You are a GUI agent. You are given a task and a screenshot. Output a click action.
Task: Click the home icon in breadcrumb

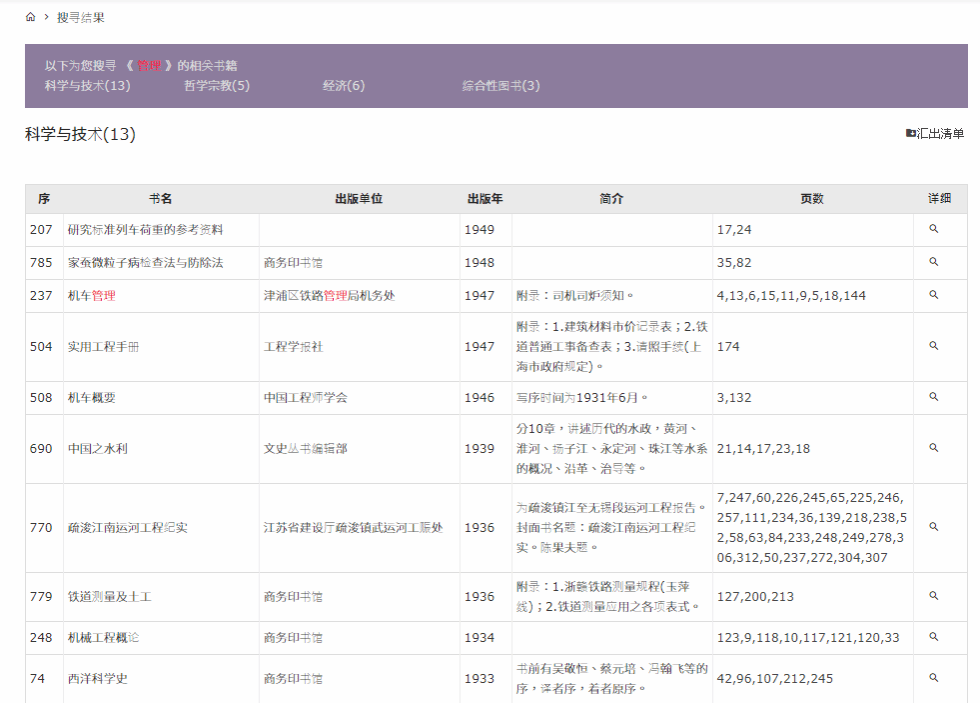coord(30,17)
